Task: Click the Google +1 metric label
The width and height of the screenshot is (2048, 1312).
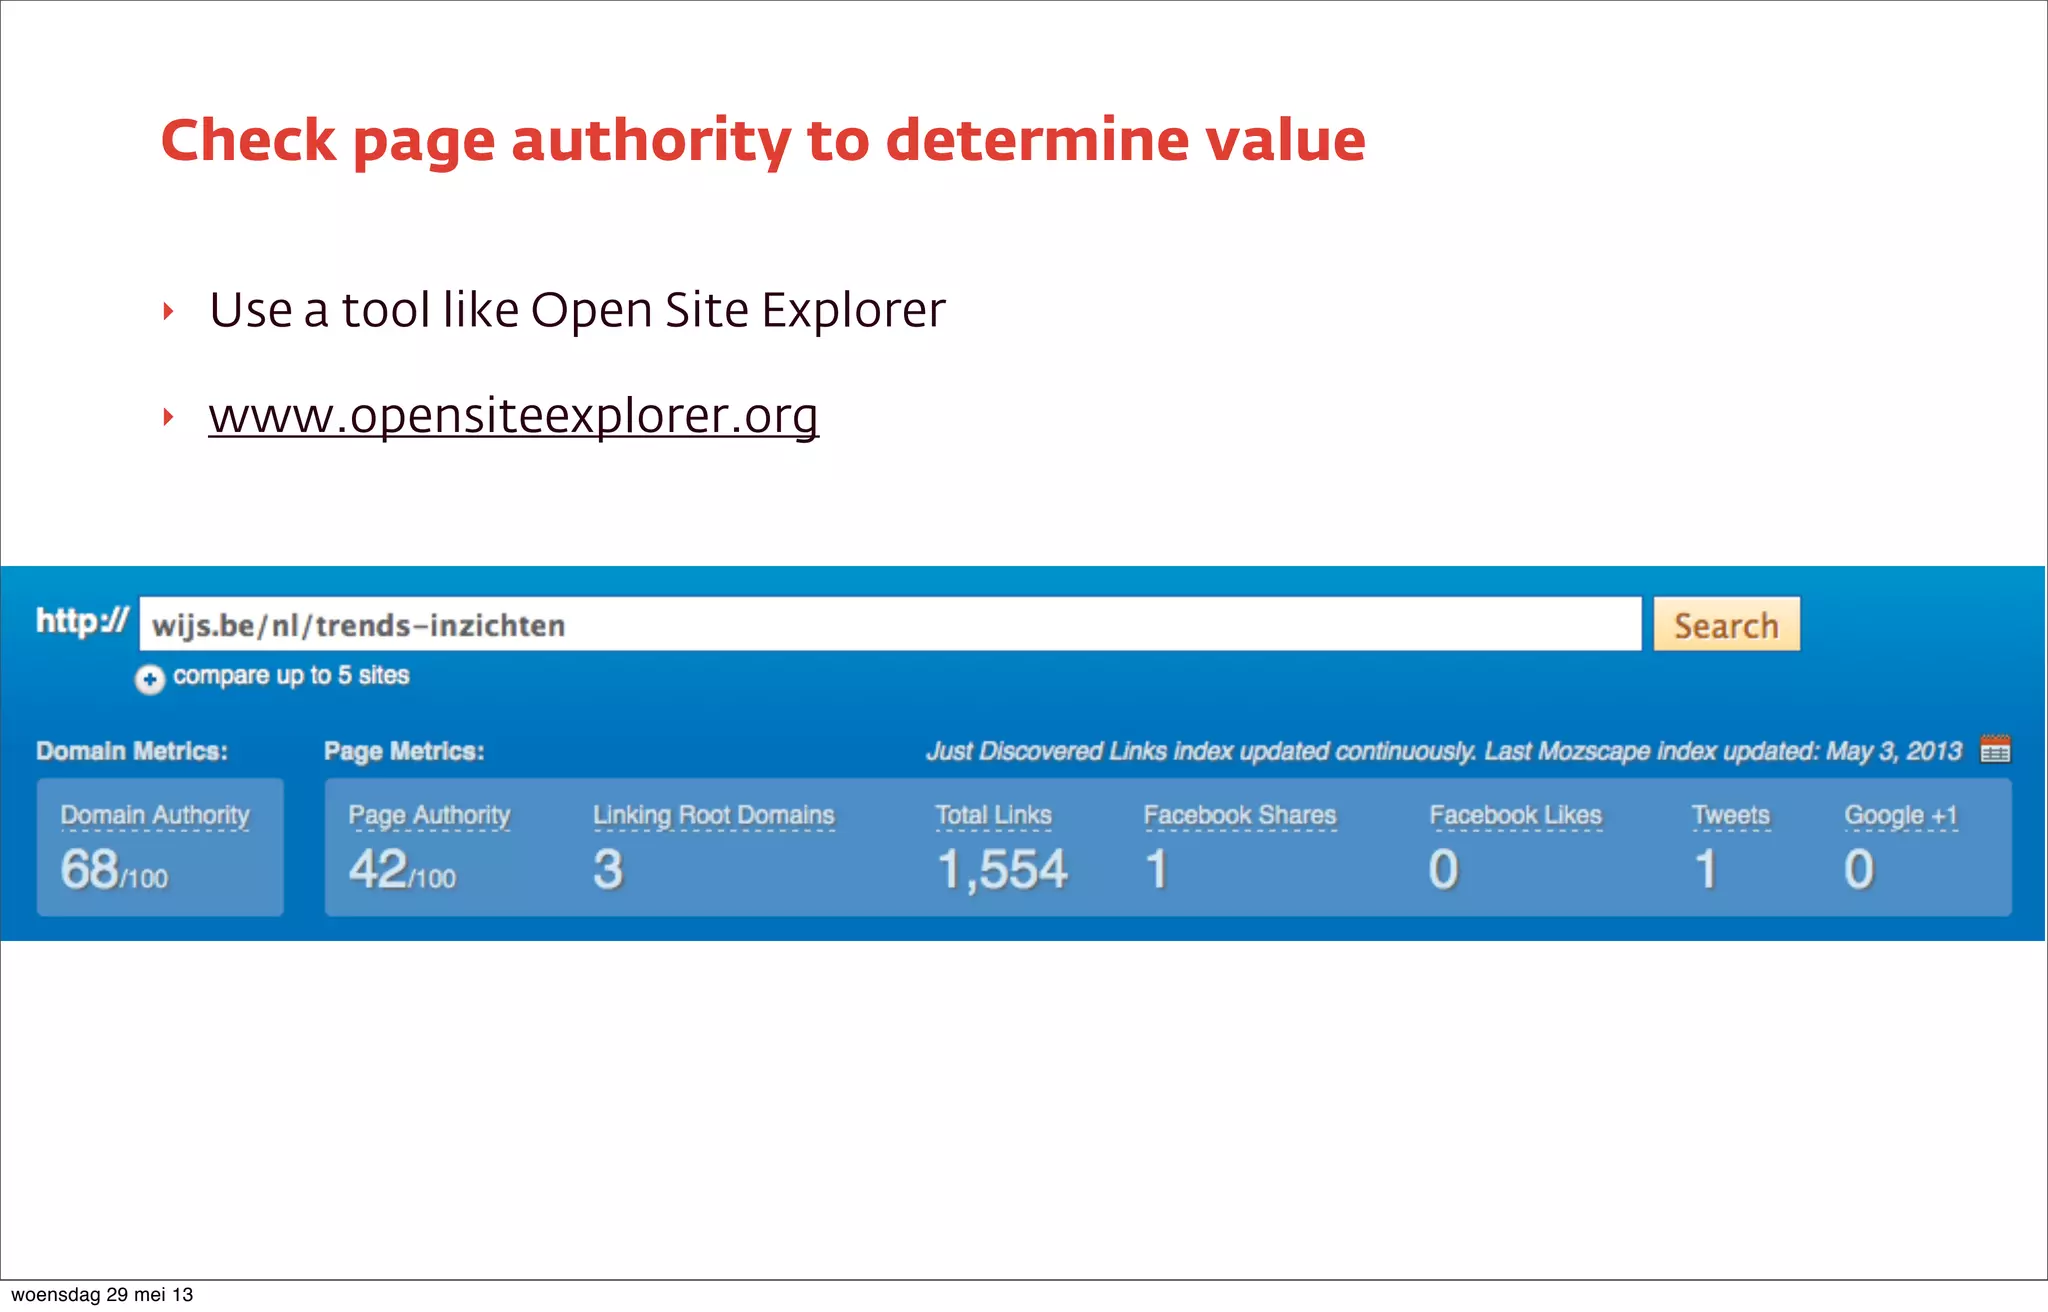Action: 1901,815
